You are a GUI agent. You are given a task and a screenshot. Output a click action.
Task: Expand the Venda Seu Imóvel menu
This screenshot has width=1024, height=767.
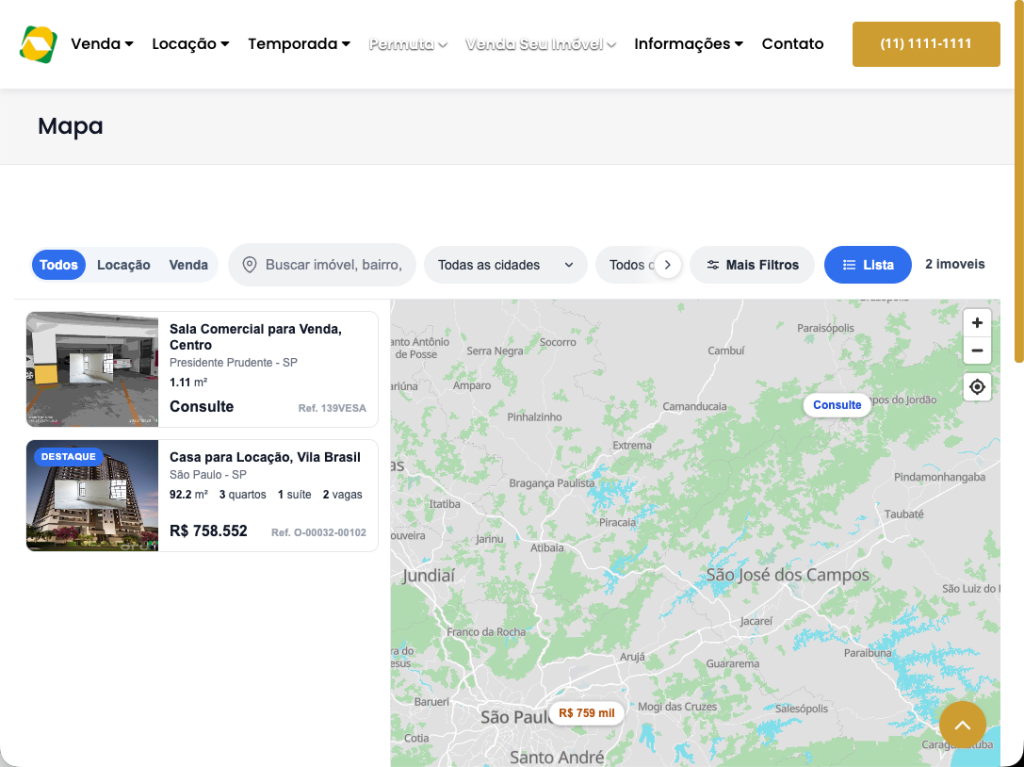(x=541, y=44)
